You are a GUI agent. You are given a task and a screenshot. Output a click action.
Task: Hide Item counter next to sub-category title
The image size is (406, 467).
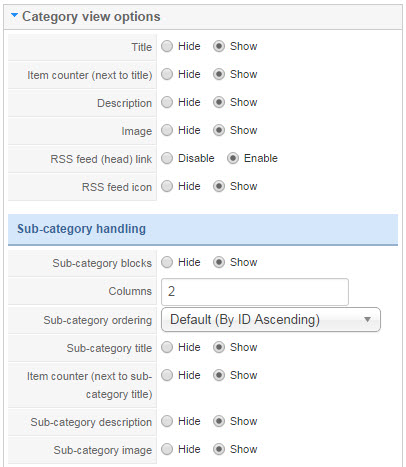pos(167,375)
